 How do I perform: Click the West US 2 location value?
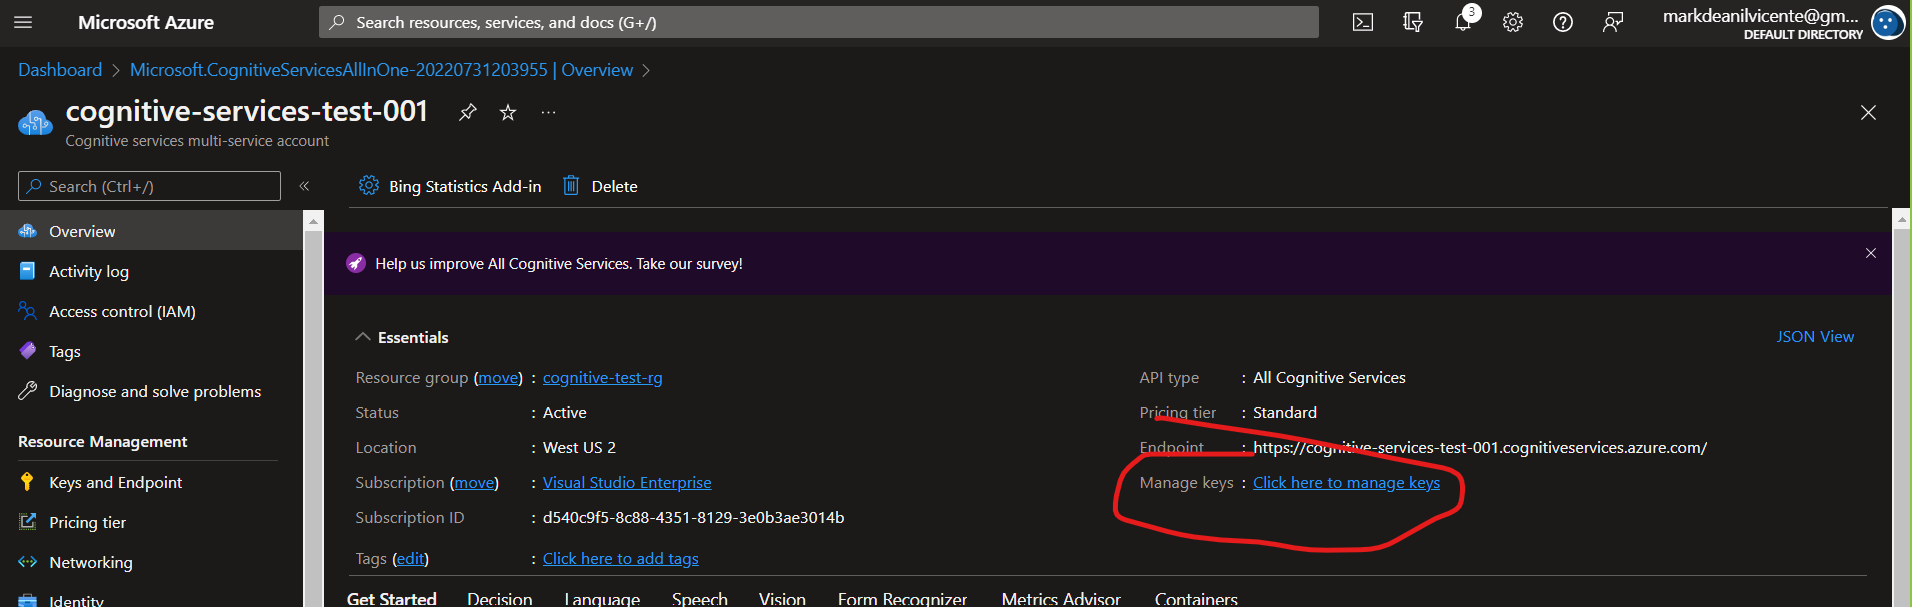(x=579, y=448)
